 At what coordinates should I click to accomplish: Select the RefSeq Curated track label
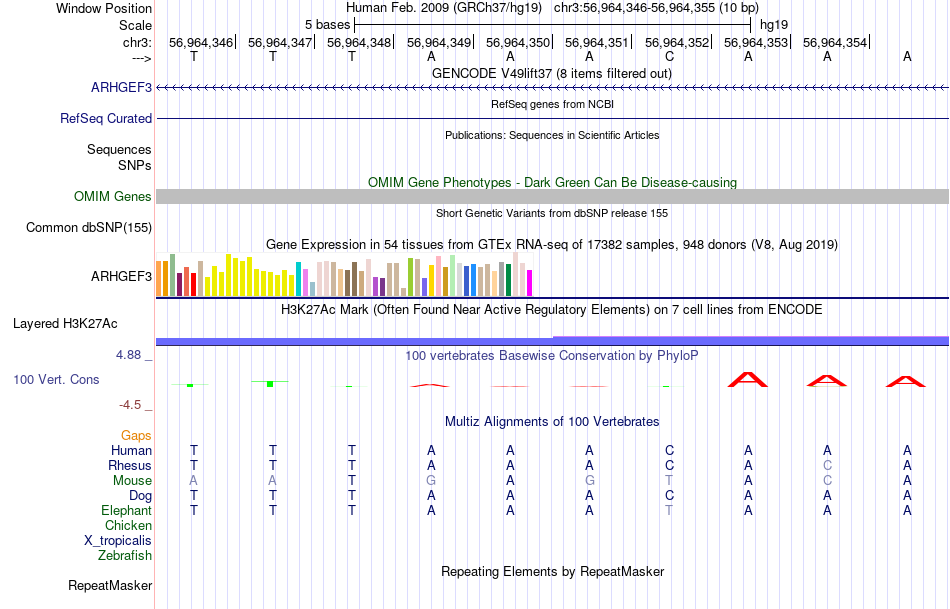pos(105,118)
